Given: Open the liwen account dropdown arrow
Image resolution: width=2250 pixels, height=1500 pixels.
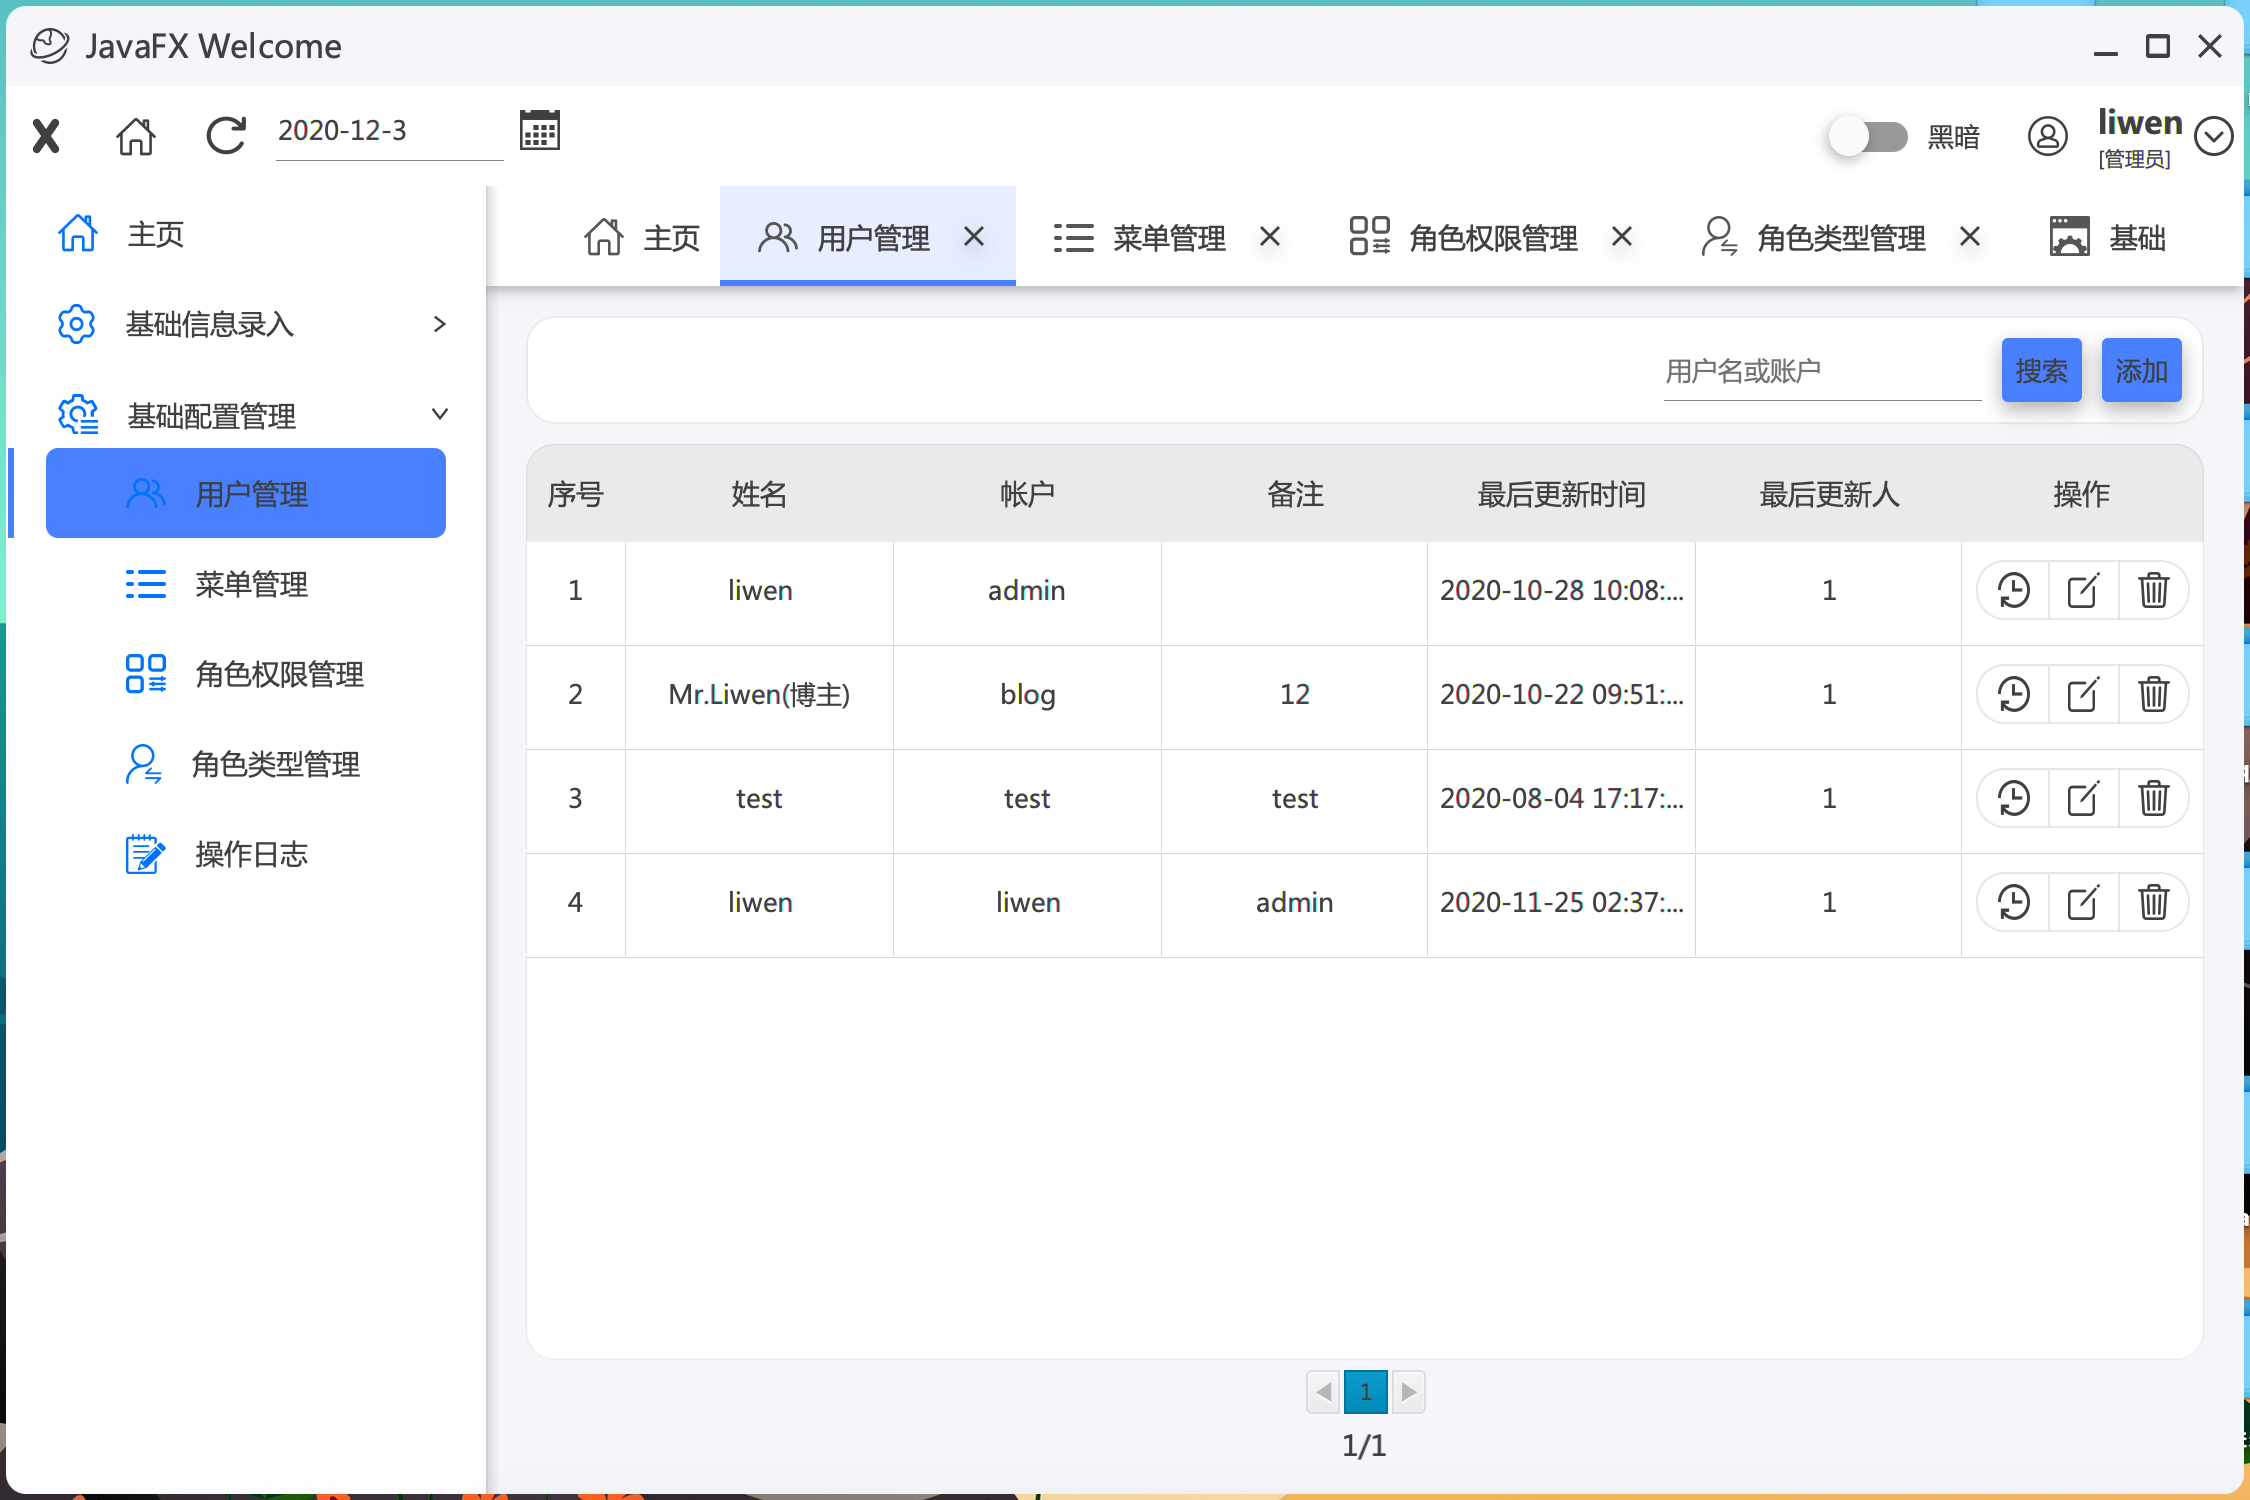Looking at the screenshot, I should (x=2213, y=136).
